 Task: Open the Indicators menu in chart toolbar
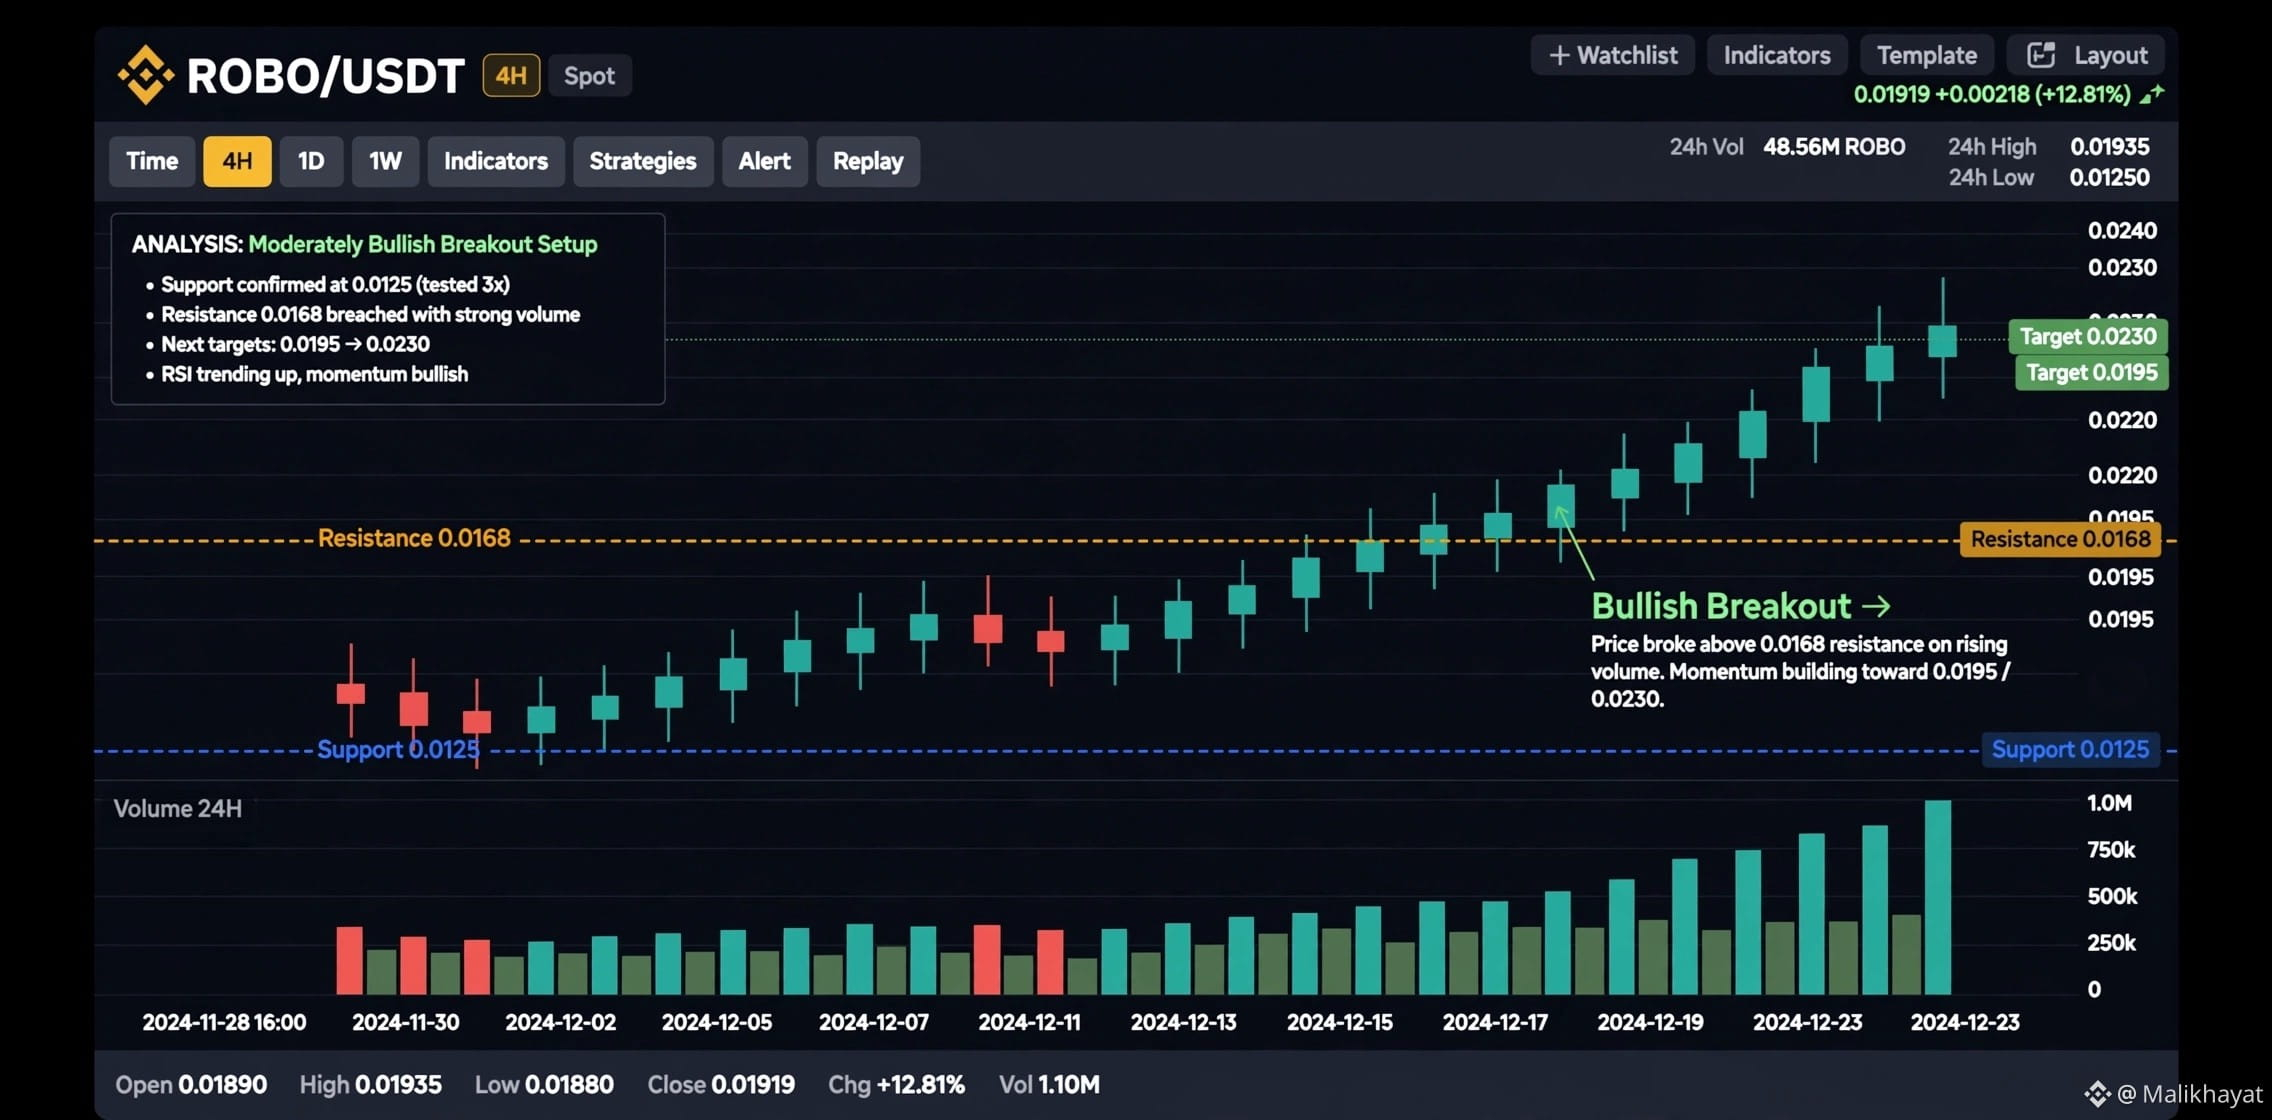496,161
